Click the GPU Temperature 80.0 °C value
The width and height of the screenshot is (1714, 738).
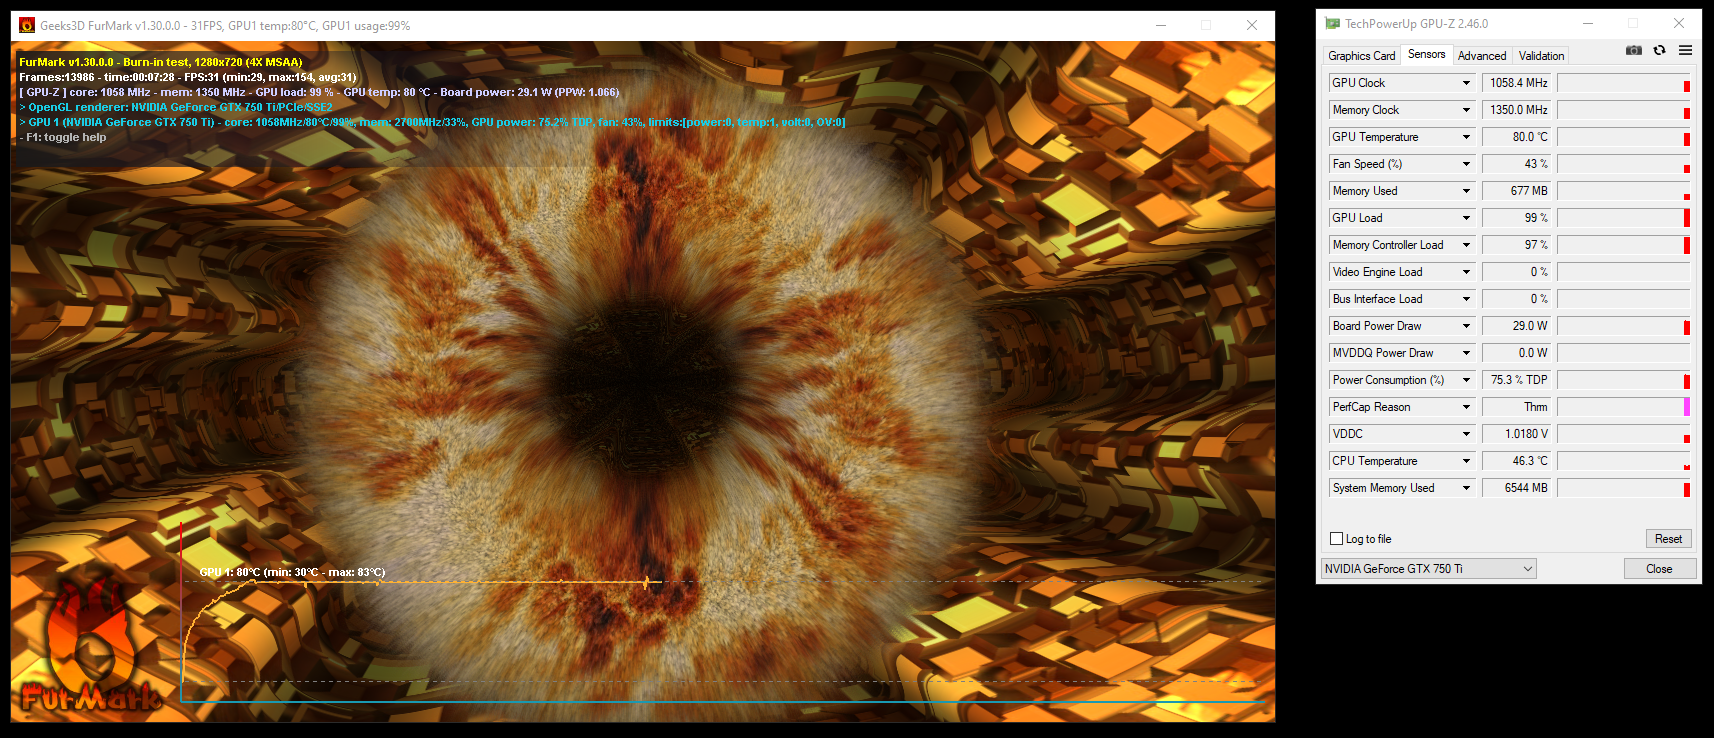[x=1516, y=137]
